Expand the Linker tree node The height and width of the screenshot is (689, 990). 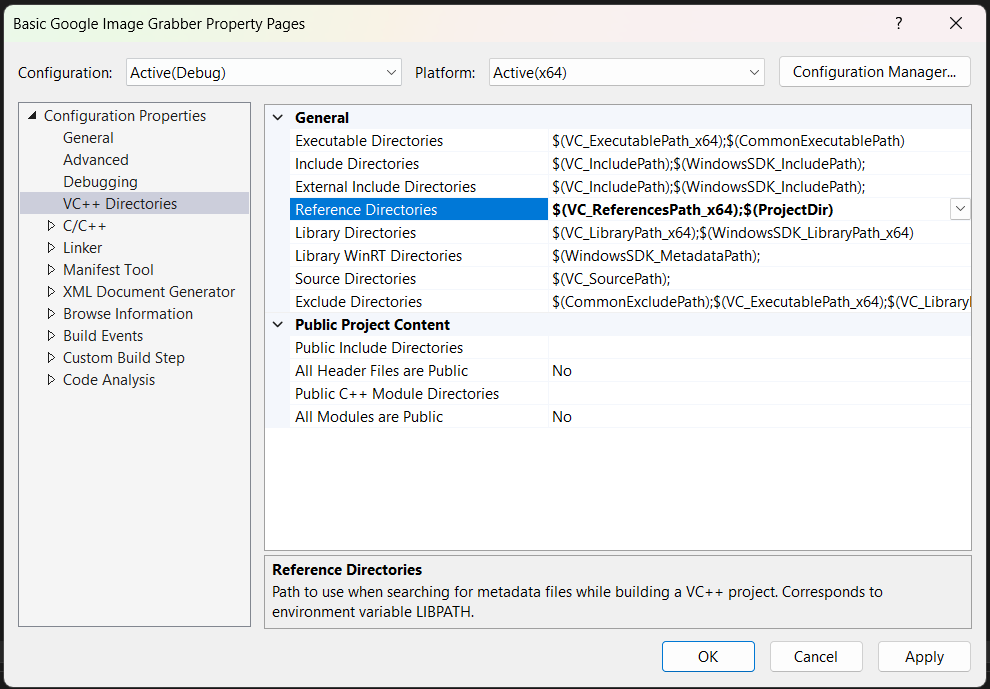(52, 248)
